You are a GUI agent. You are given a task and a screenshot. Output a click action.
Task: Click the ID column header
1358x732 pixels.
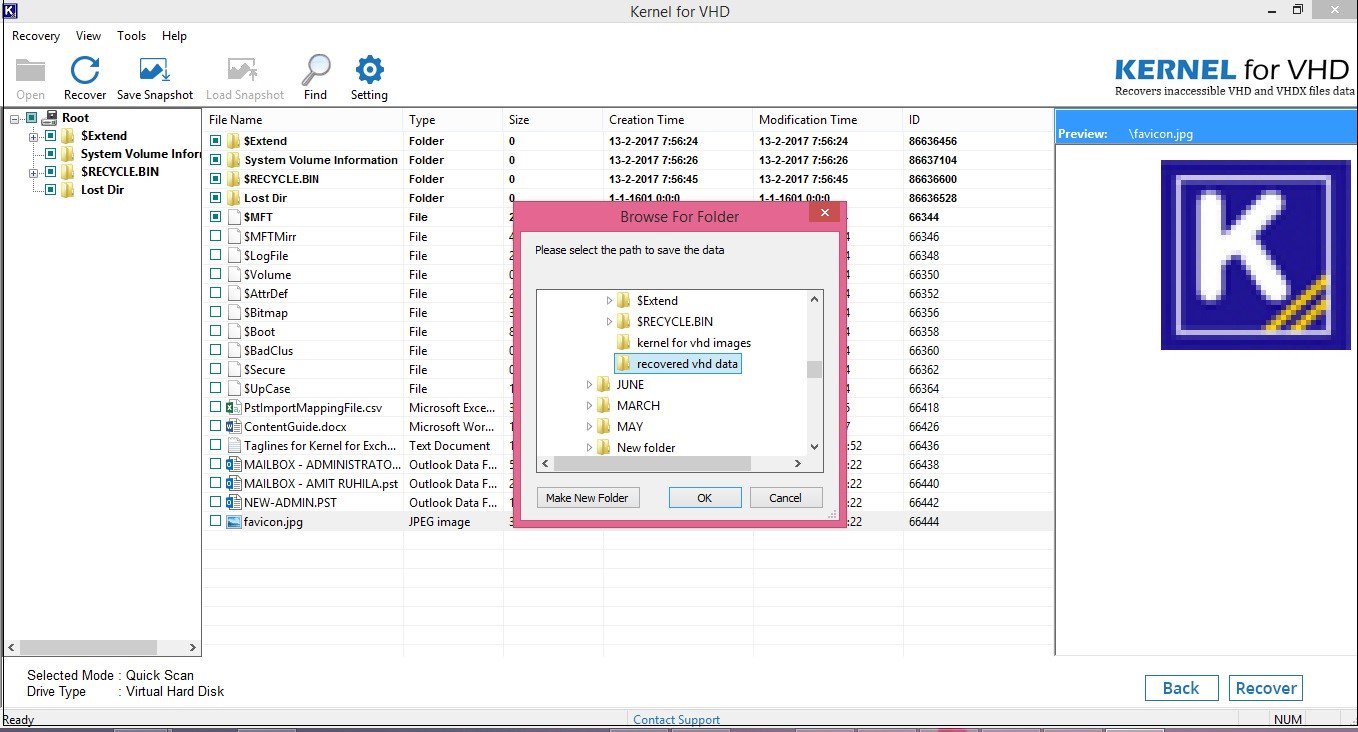pyautogui.click(x=978, y=120)
